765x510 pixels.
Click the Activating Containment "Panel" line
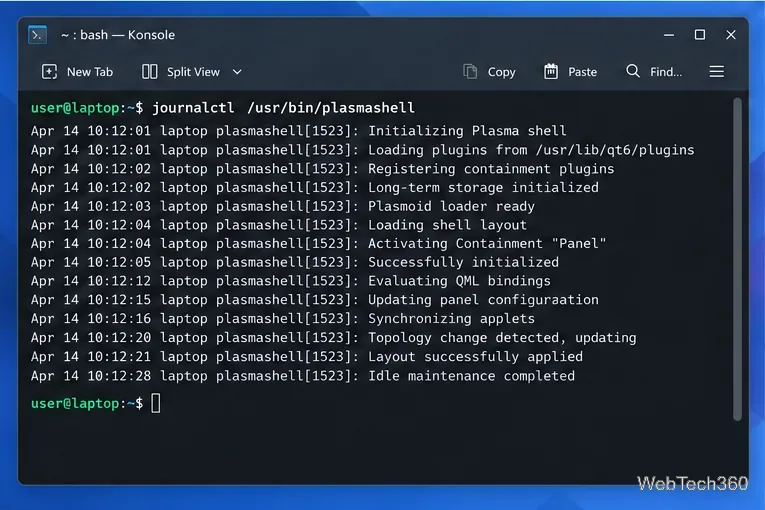(x=319, y=244)
